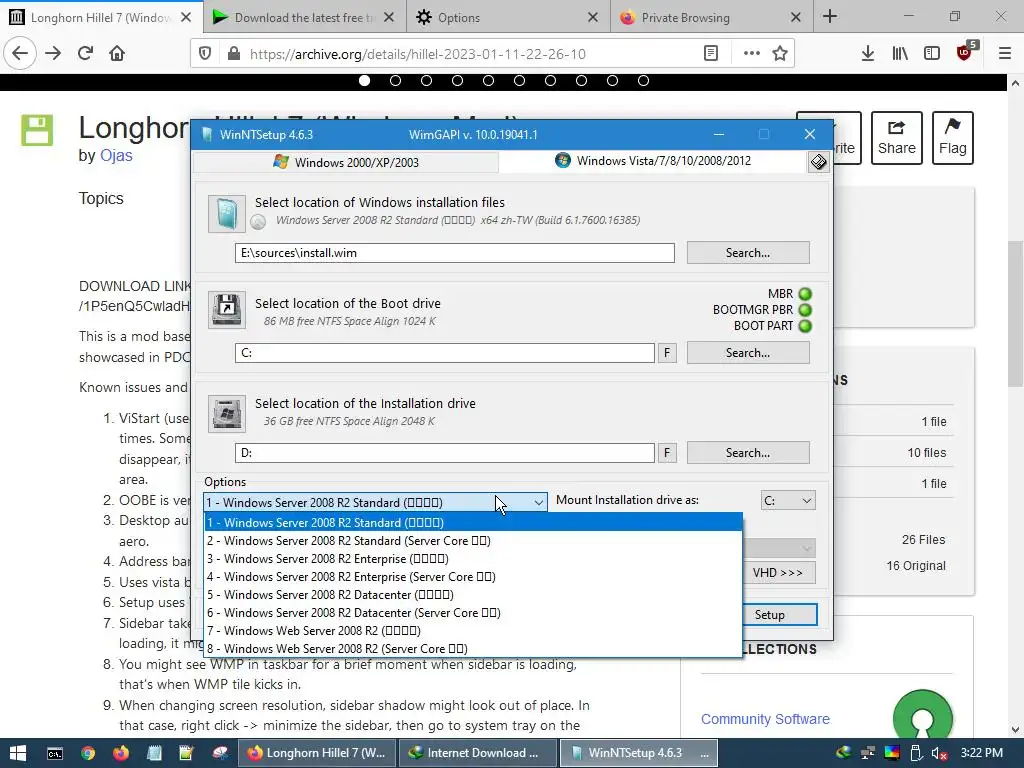Image resolution: width=1024 pixels, height=768 pixels.
Task: Open the Community Software link
Action: 765,719
